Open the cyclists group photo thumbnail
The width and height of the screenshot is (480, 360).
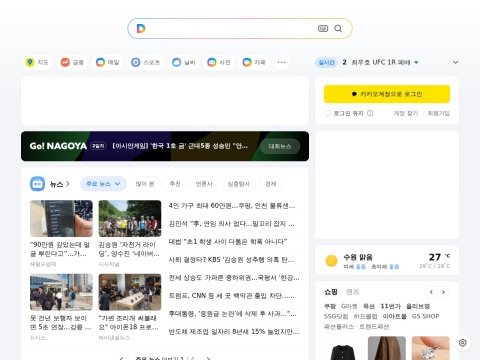pos(130,219)
